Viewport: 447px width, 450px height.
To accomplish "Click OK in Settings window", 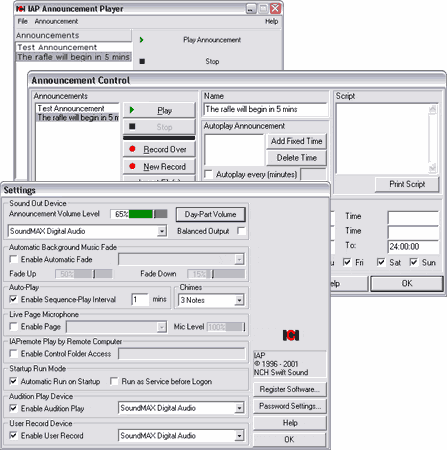I will tap(290, 439).
